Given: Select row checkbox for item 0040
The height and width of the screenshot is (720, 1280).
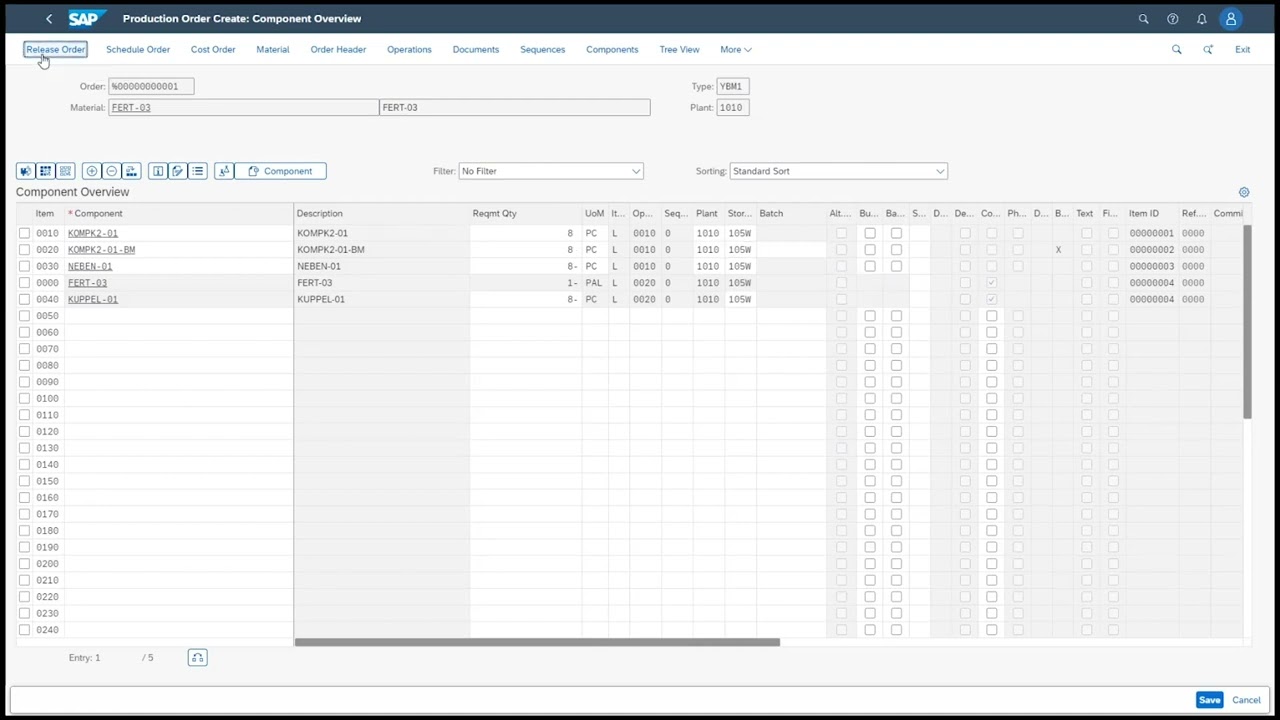Looking at the screenshot, I should pos(24,299).
